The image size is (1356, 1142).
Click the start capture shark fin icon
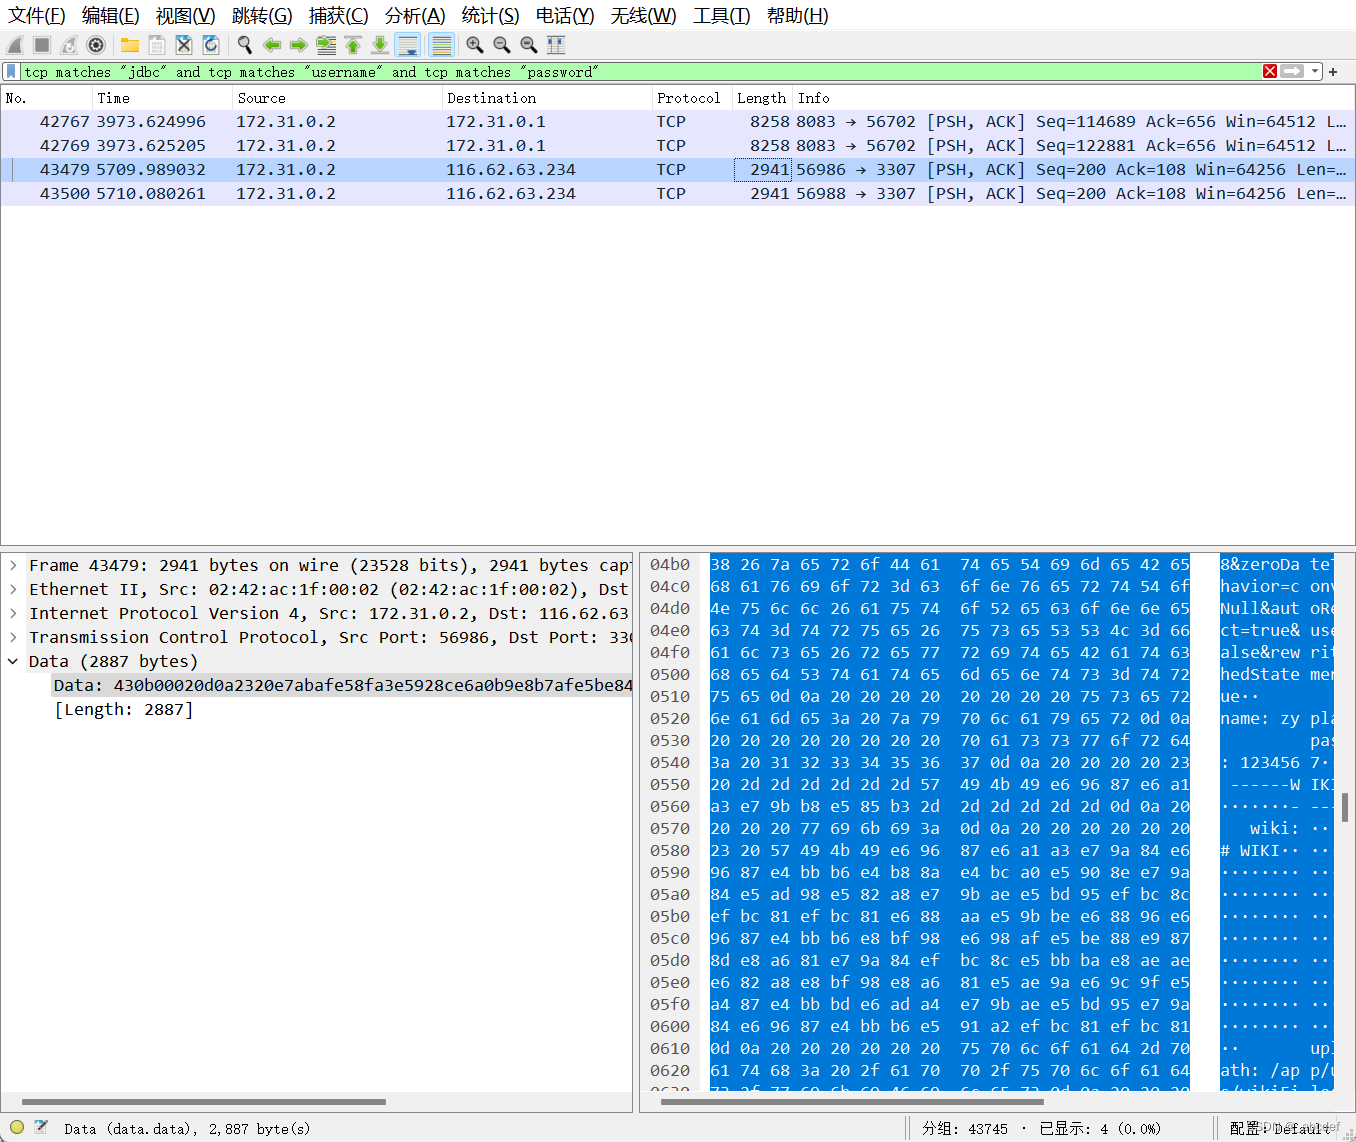point(15,45)
